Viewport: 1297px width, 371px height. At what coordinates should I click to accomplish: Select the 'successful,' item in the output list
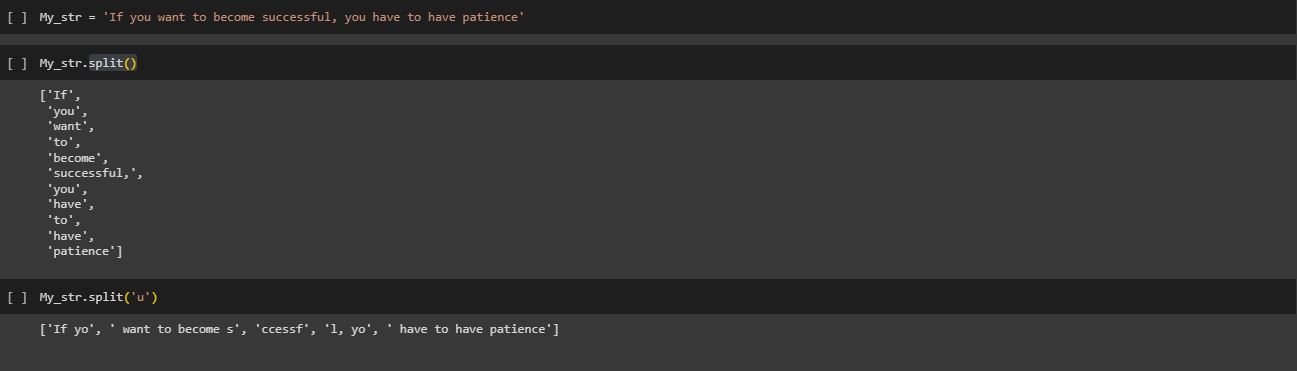(x=95, y=173)
